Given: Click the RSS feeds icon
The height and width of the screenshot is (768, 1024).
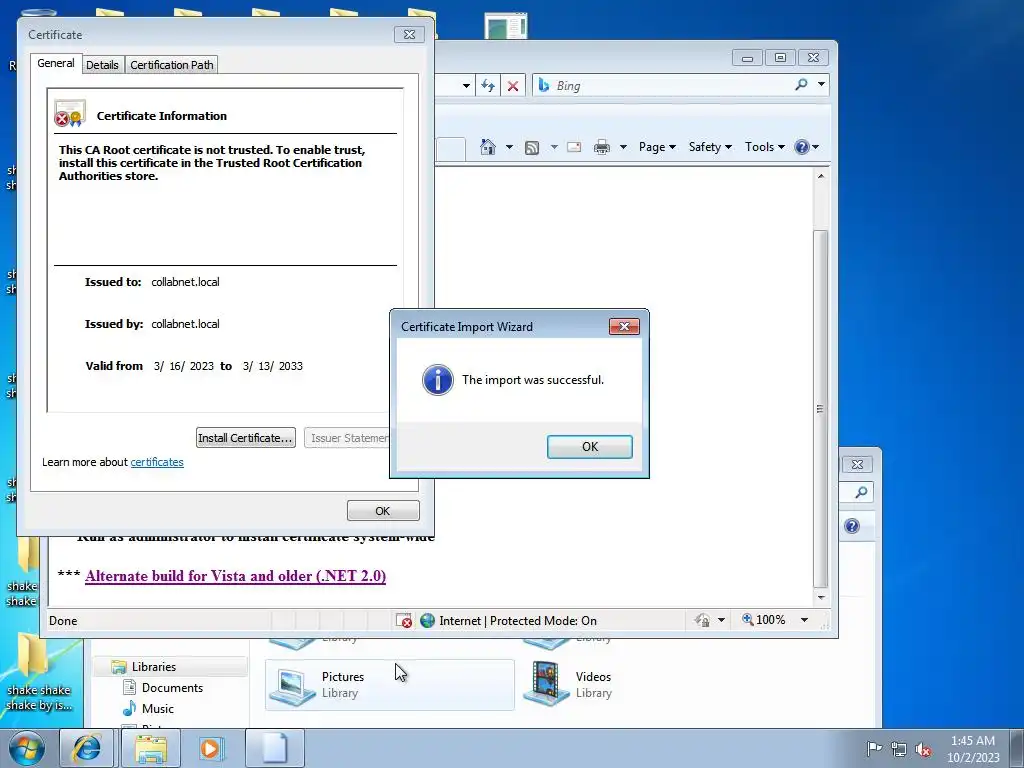Looking at the screenshot, I should click(532, 148).
